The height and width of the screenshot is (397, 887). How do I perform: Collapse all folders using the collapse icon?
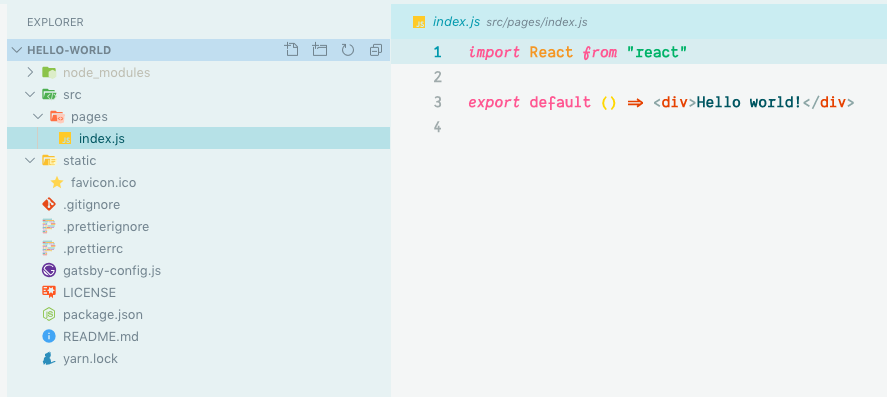pyautogui.click(x=376, y=50)
